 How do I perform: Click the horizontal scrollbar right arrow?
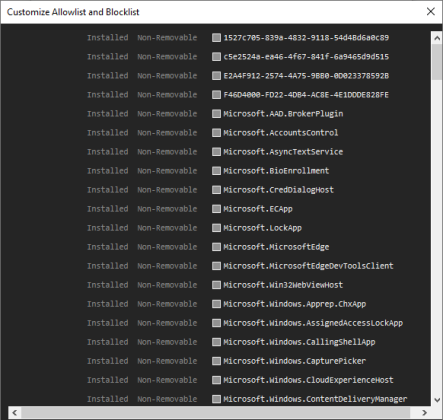point(424,413)
